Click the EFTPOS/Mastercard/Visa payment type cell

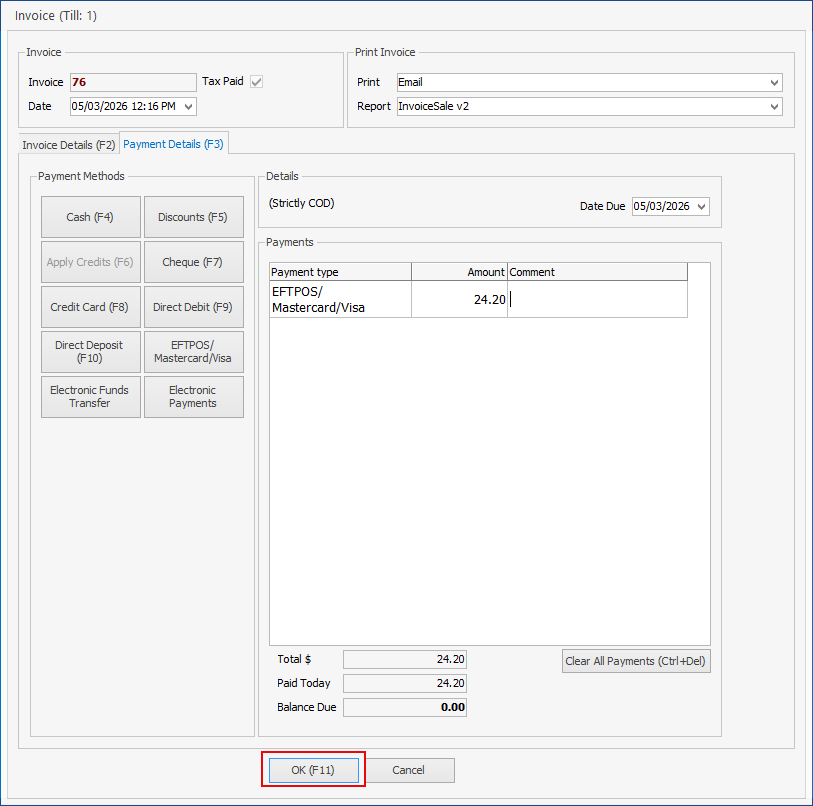click(341, 299)
